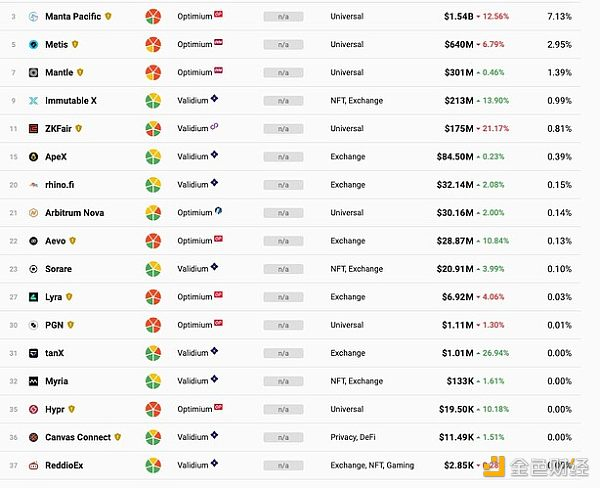Click the ZKFair project logo icon
Screen dimensions: 600x488
point(35,129)
